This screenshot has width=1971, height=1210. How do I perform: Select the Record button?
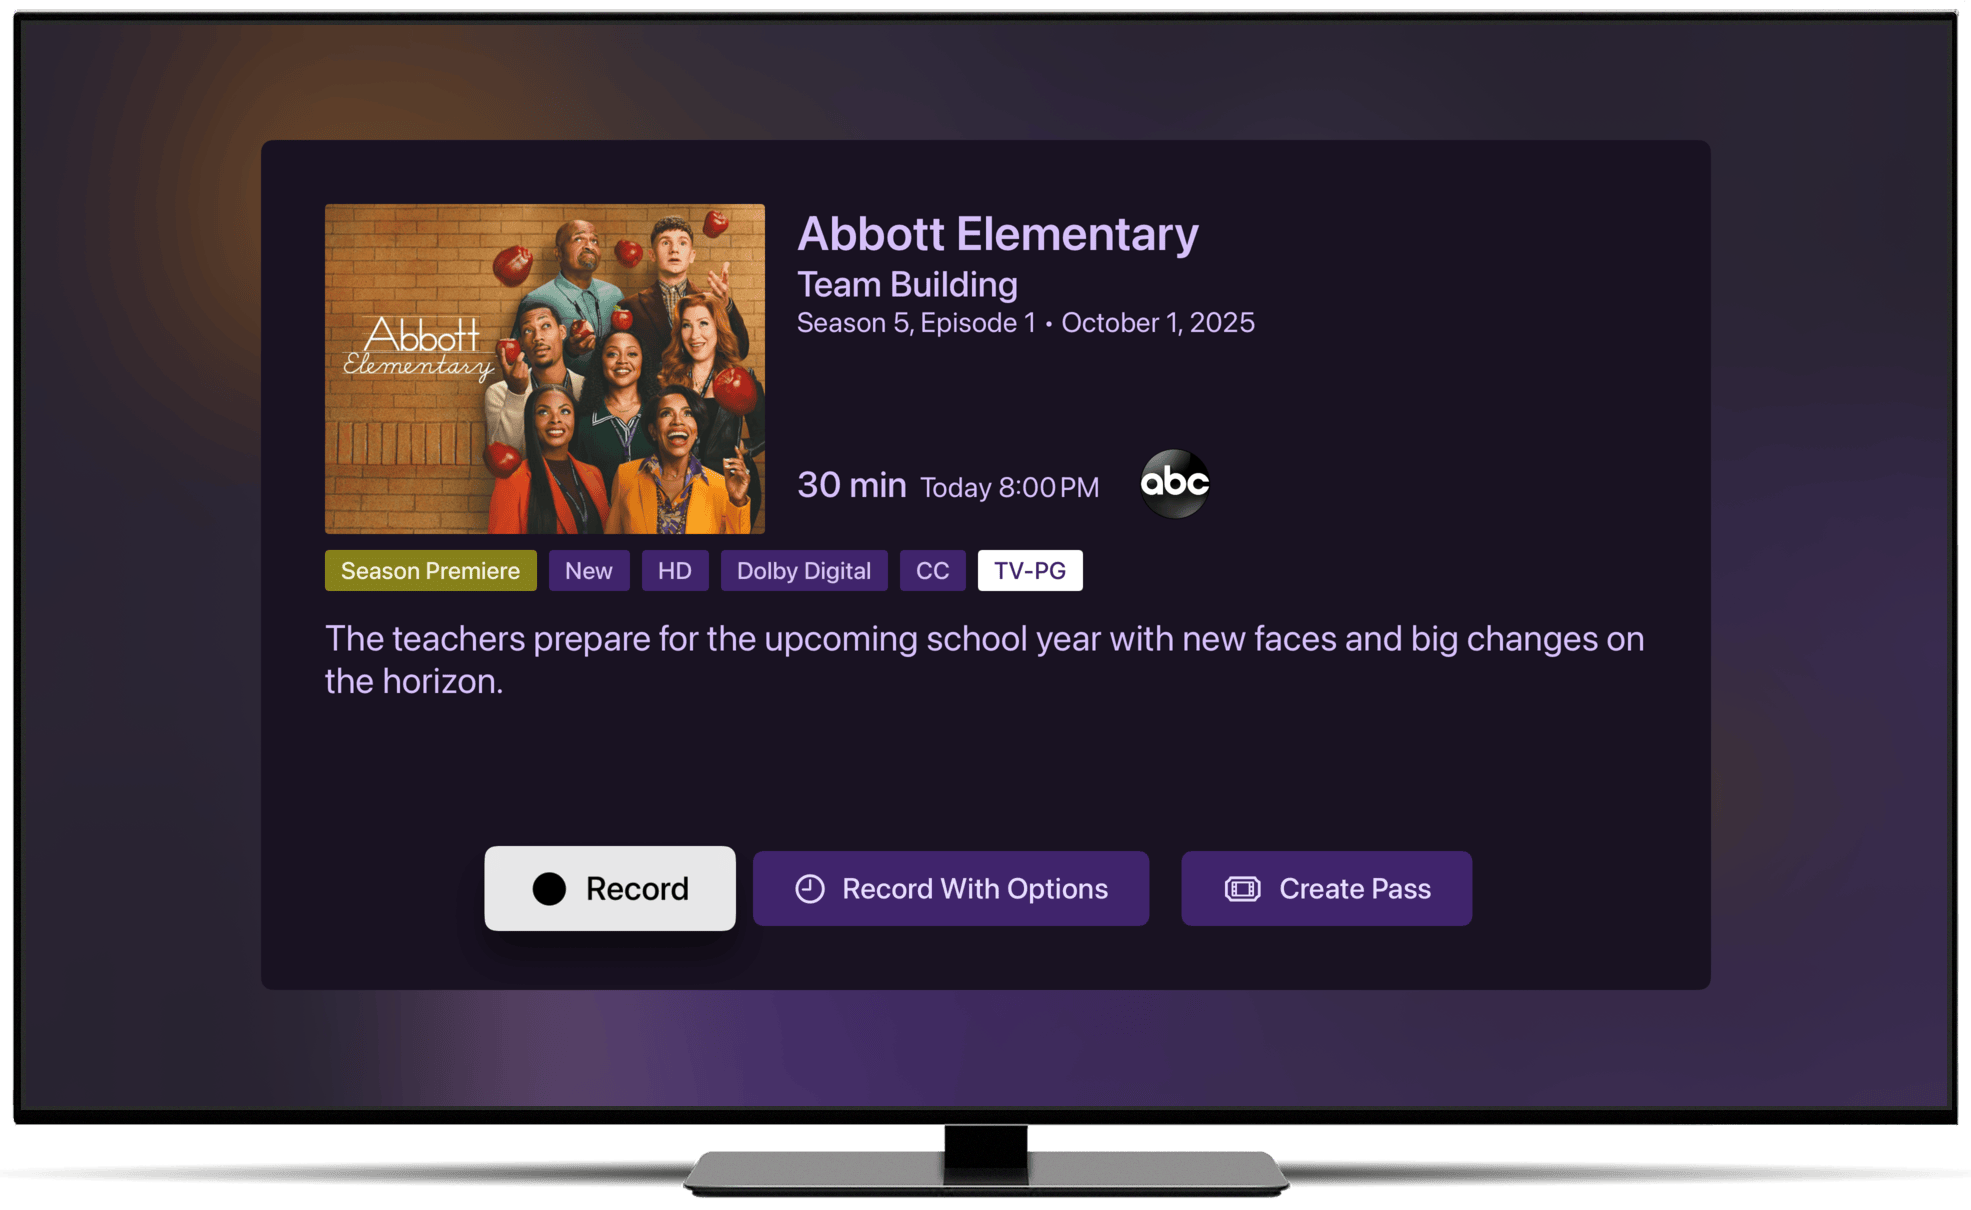[x=610, y=888]
